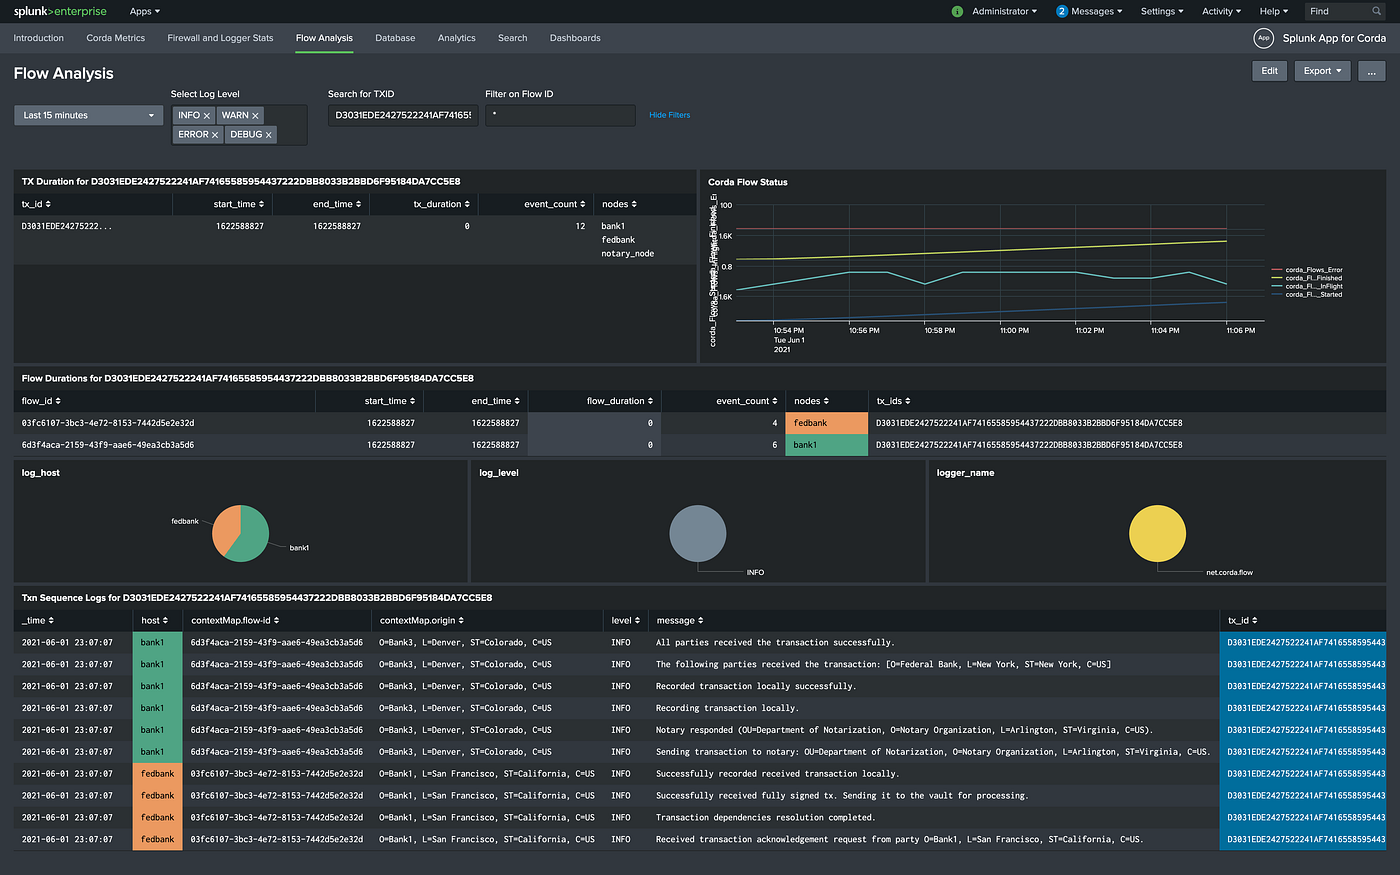The height and width of the screenshot is (875, 1400).
Task: Sort TX Duration table by event_count
Action: pyautogui.click(x=554, y=204)
